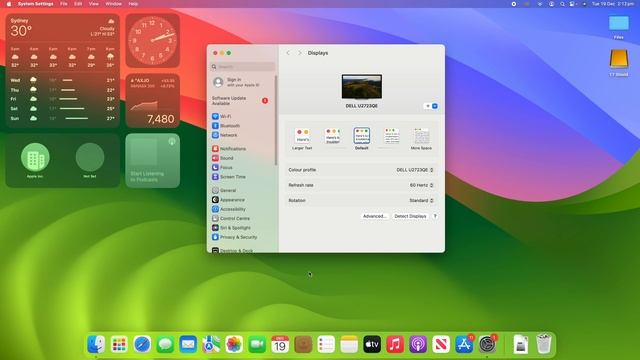640x360 pixels.
Task: Open File menu in menu bar
Action: (64, 4)
